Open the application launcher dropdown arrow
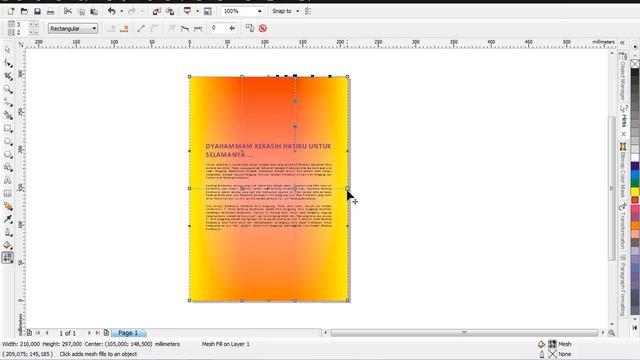Viewport: 640px width, 360px height. click(x=198, y=11)
